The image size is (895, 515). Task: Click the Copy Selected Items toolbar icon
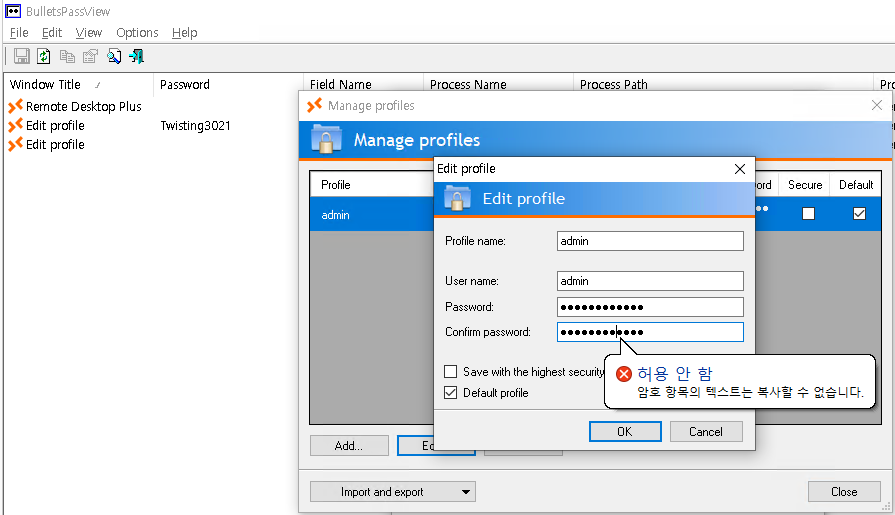(x=67, y=56)
